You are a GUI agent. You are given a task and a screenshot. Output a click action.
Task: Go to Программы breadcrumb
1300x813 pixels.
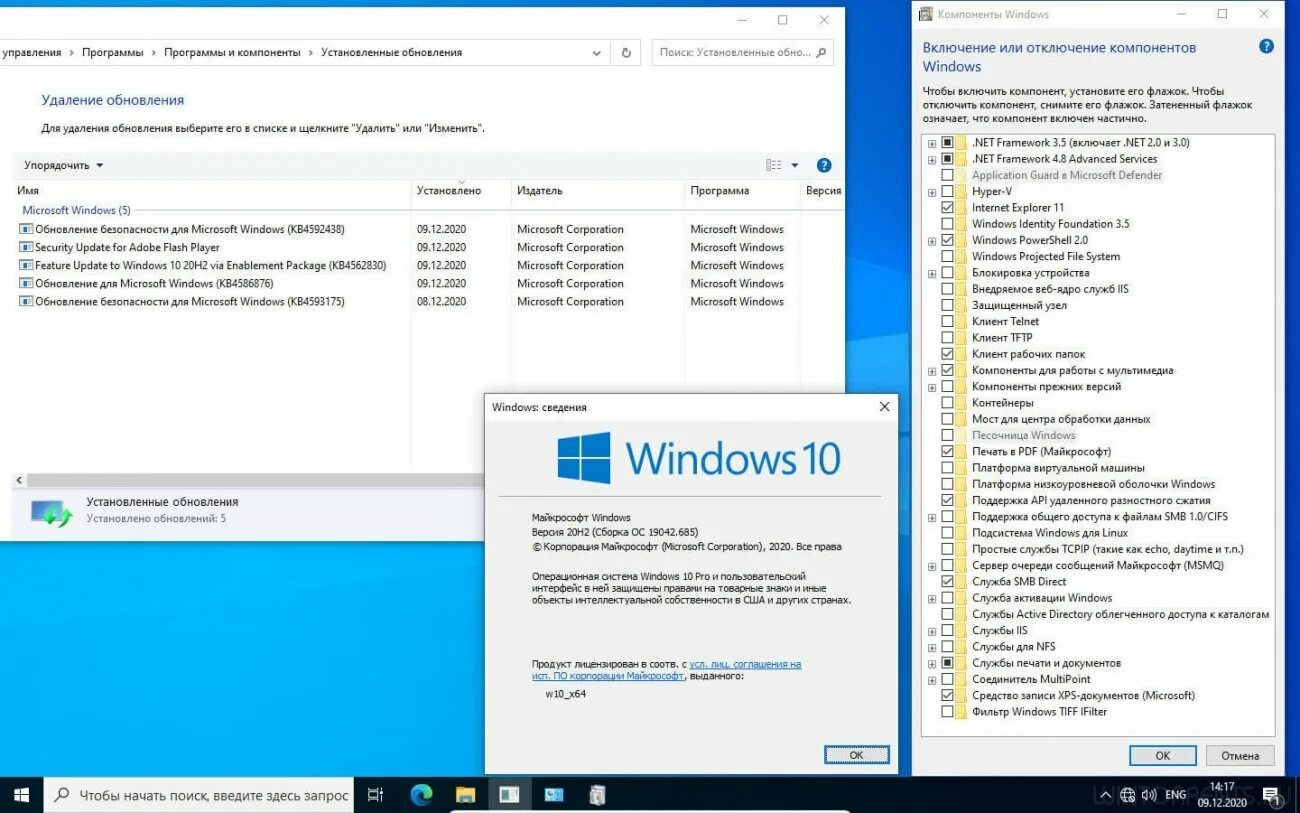point(112,52)
